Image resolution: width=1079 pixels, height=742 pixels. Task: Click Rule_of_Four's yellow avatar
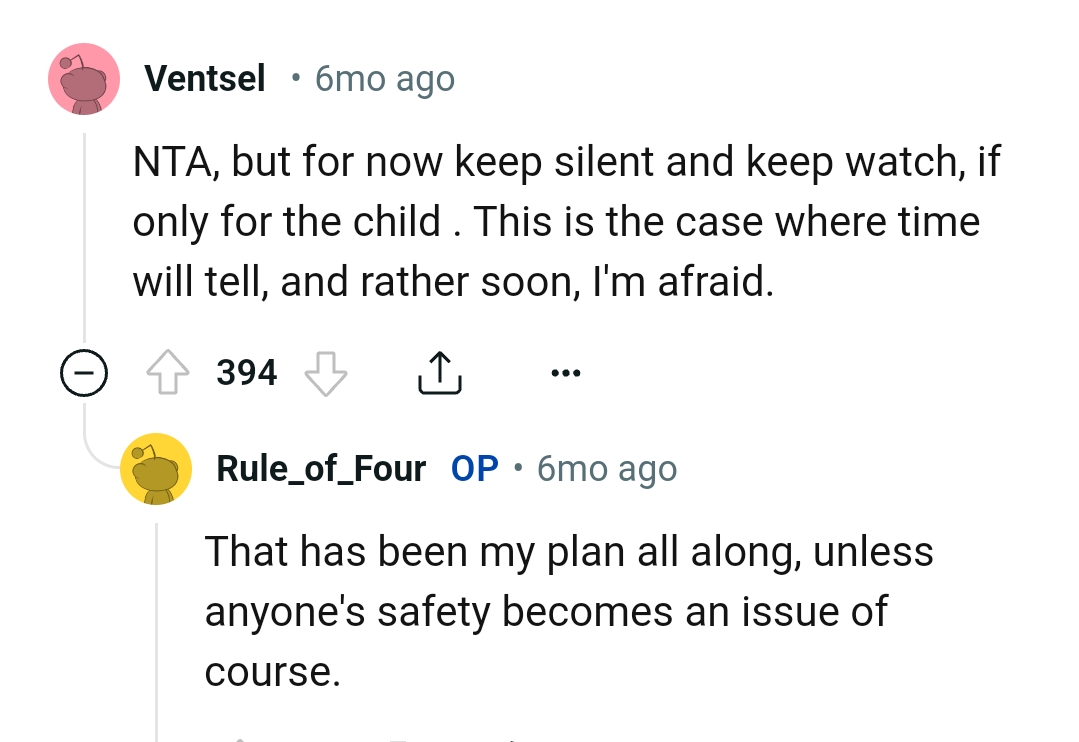point(156,468)
